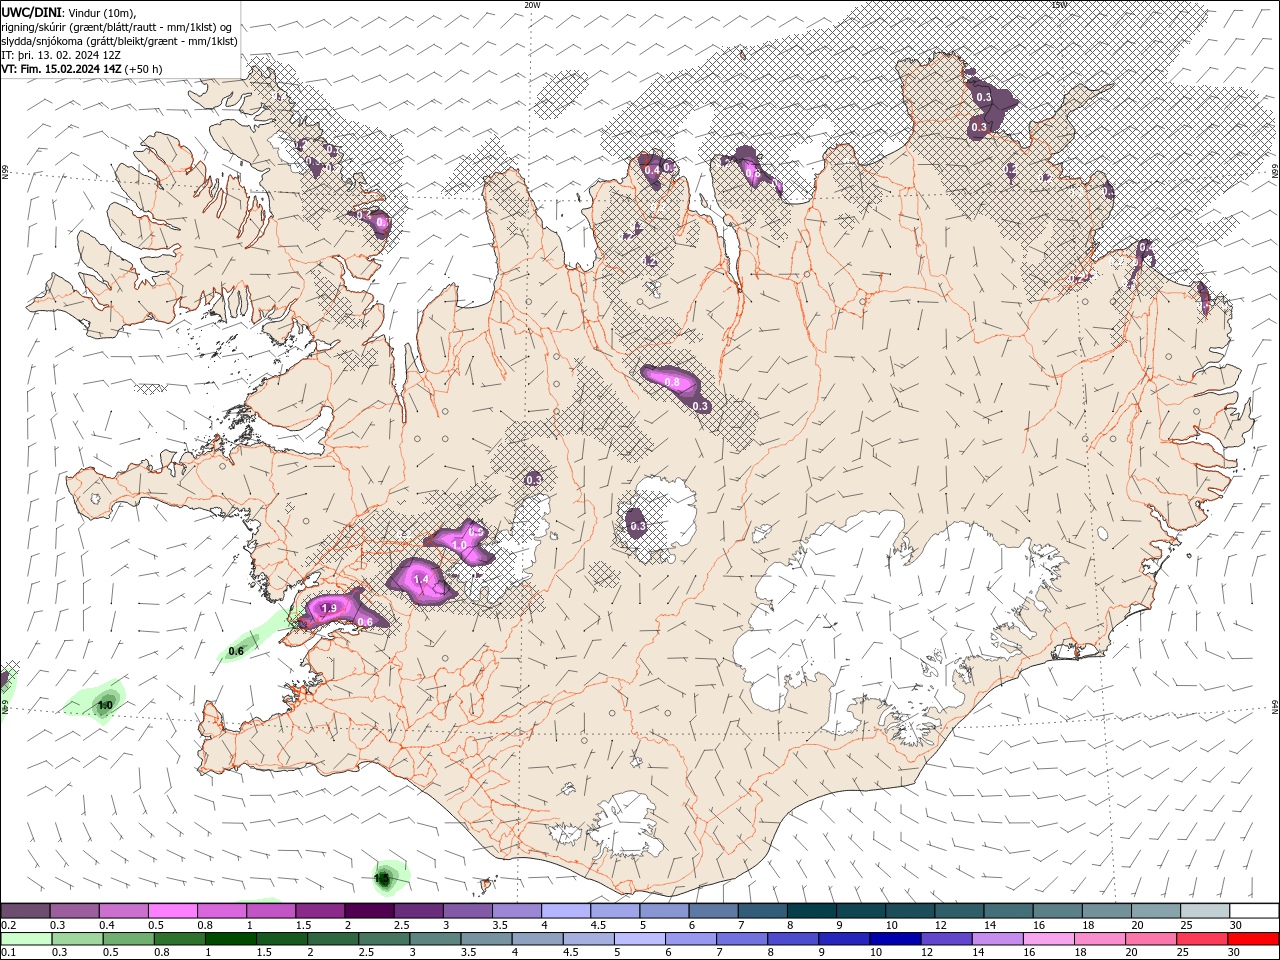The width and height of the screenshot is (1280, 960).
Task: Click the green 0.6 rain value offshore
Action: pos(236,652)
